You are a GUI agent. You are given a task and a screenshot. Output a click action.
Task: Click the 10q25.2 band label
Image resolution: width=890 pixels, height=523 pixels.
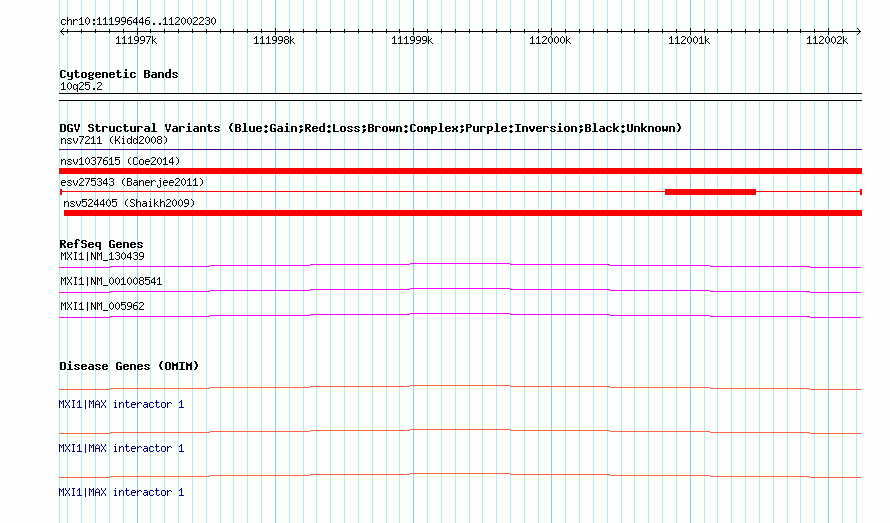81,86
